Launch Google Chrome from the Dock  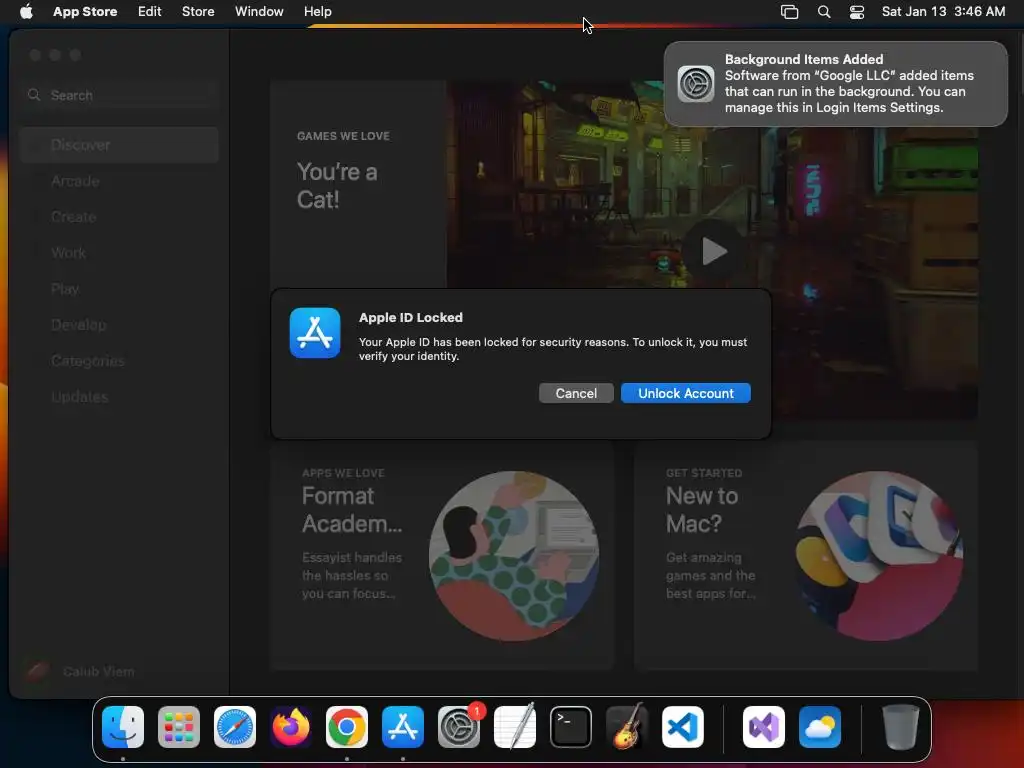[x=347, y=727]
